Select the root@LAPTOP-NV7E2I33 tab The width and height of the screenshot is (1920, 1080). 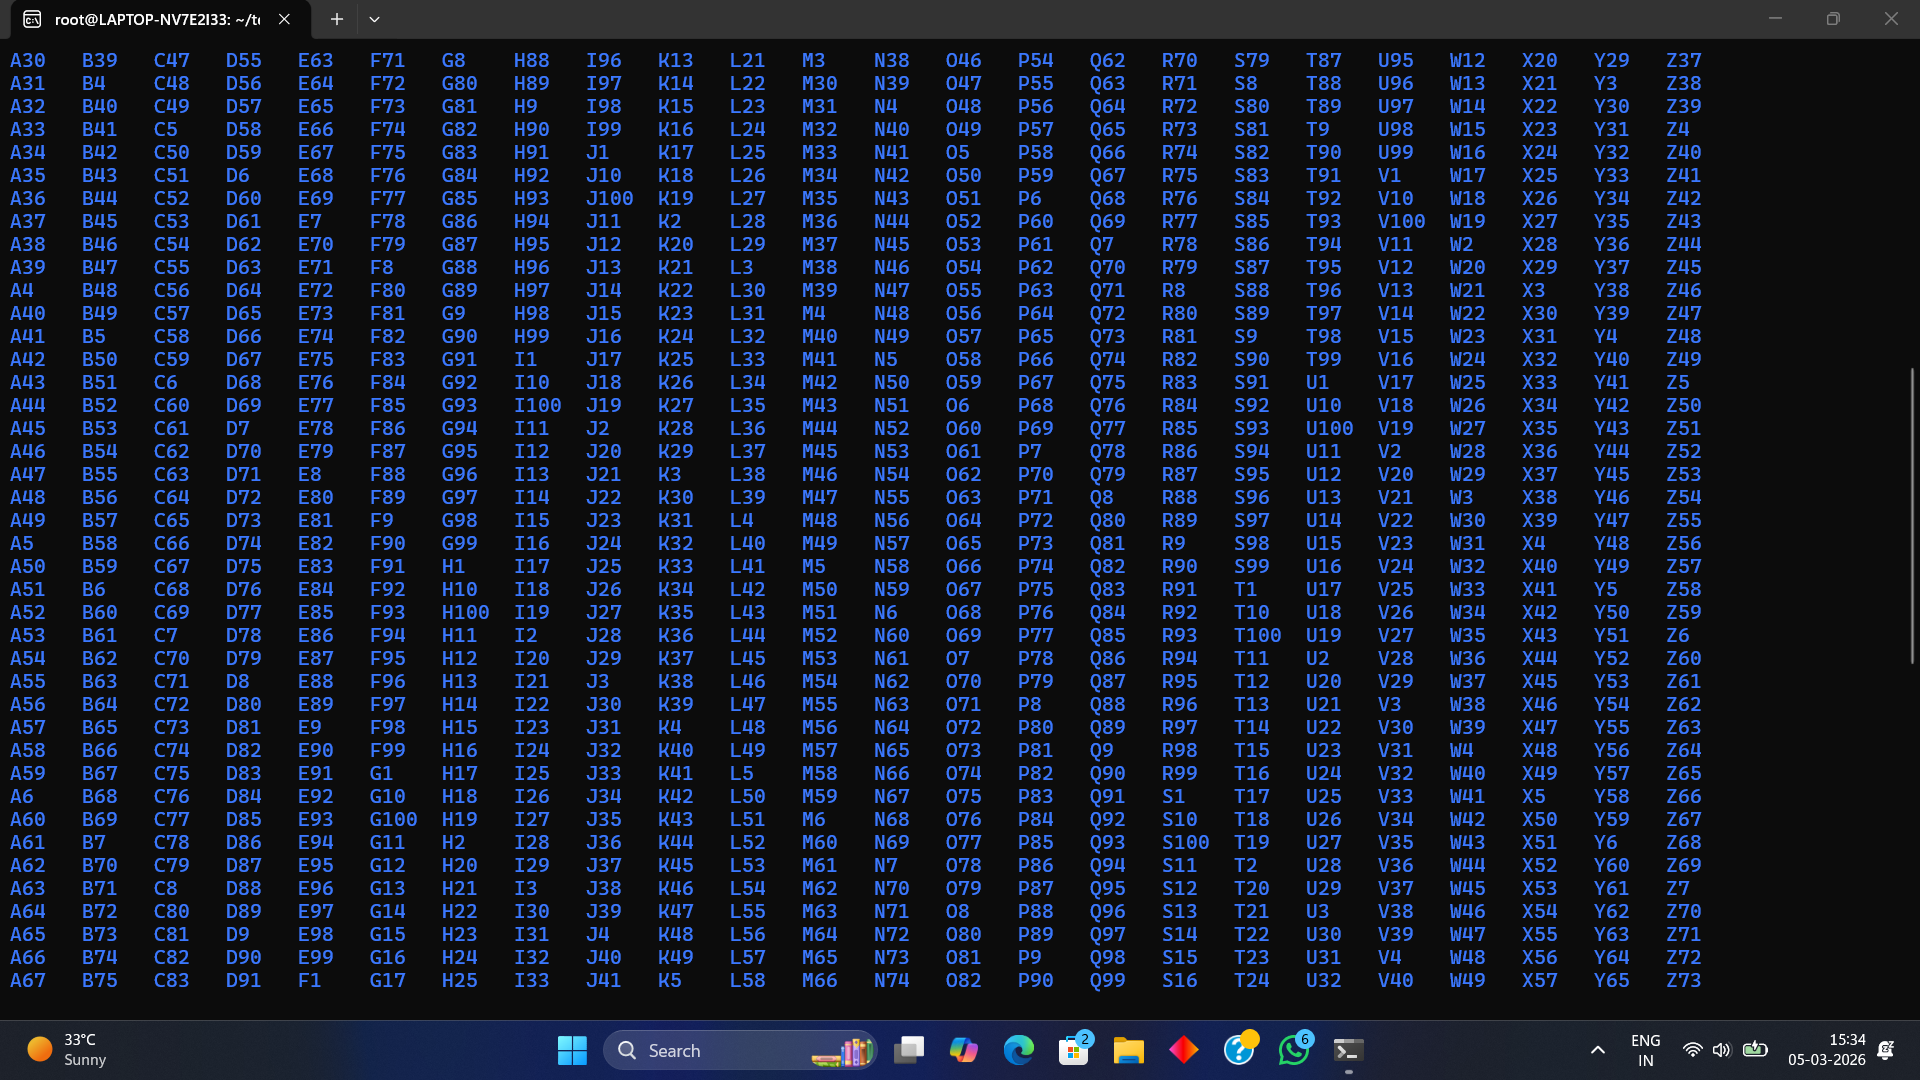[x=150, y=19]
